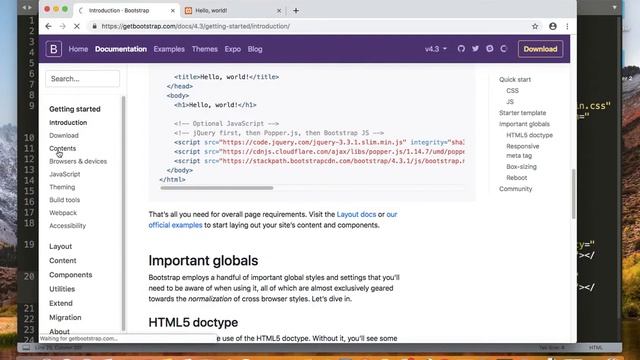Click the page vertical scrollbar thumb
Image resolution: width=640 pixels, height=360 pixels.
pyautogui.click(x=573, y=194)
